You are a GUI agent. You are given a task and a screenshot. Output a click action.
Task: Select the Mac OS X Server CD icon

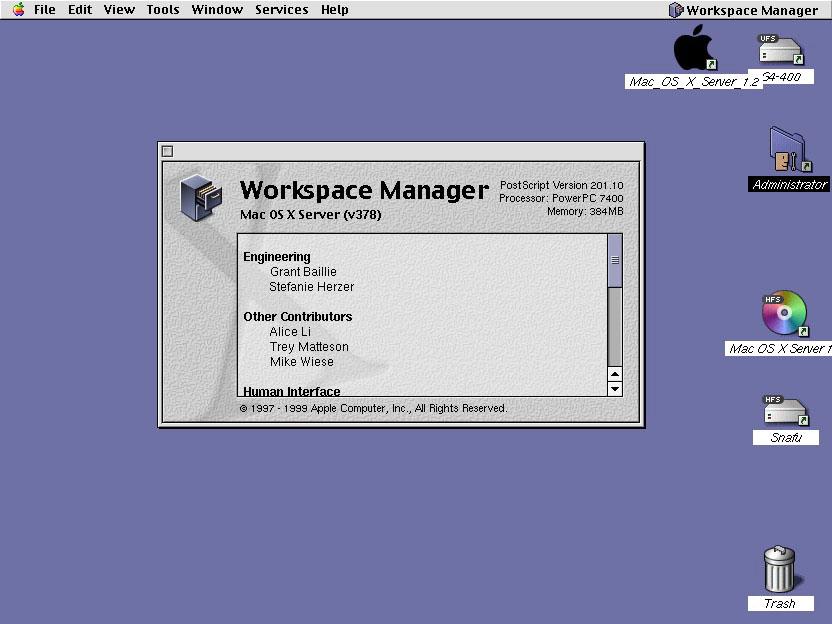coord(784,315)
